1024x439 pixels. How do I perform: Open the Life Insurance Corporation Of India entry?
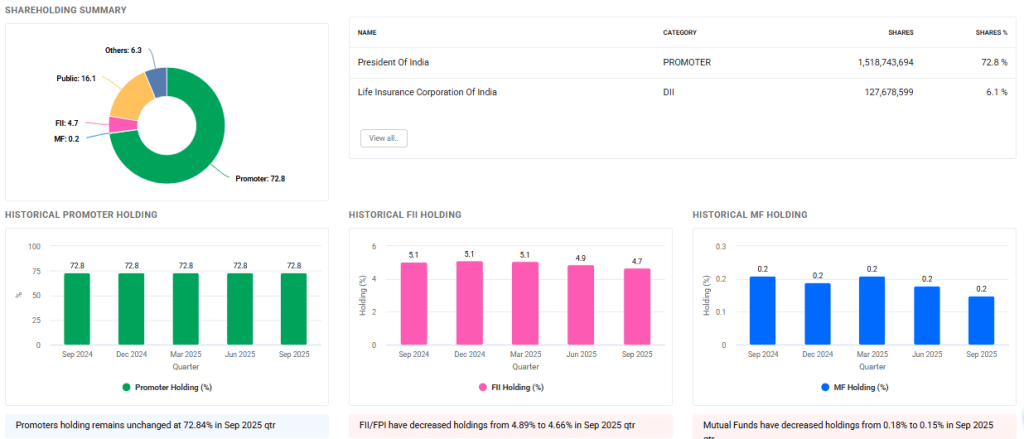[x=427, y=92]
